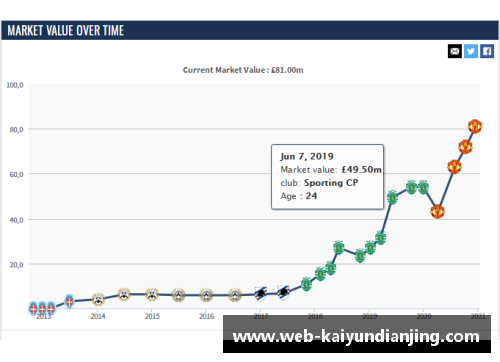Select the raised red-cross marker in mid-2013
Image resolution: width=500 pixels, height=362 pixels.
click(69, 301)
